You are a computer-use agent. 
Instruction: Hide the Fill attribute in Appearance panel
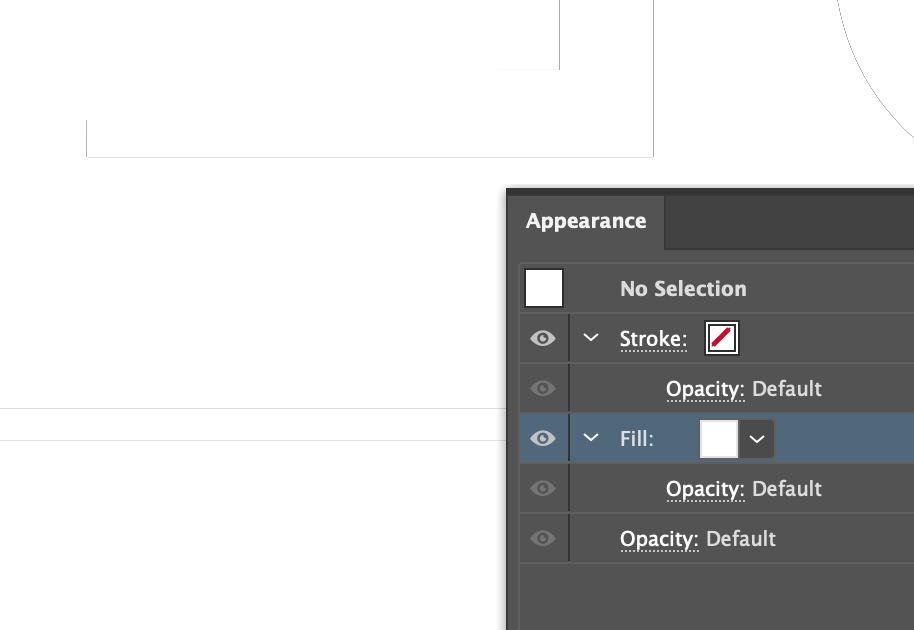(543, 438)
